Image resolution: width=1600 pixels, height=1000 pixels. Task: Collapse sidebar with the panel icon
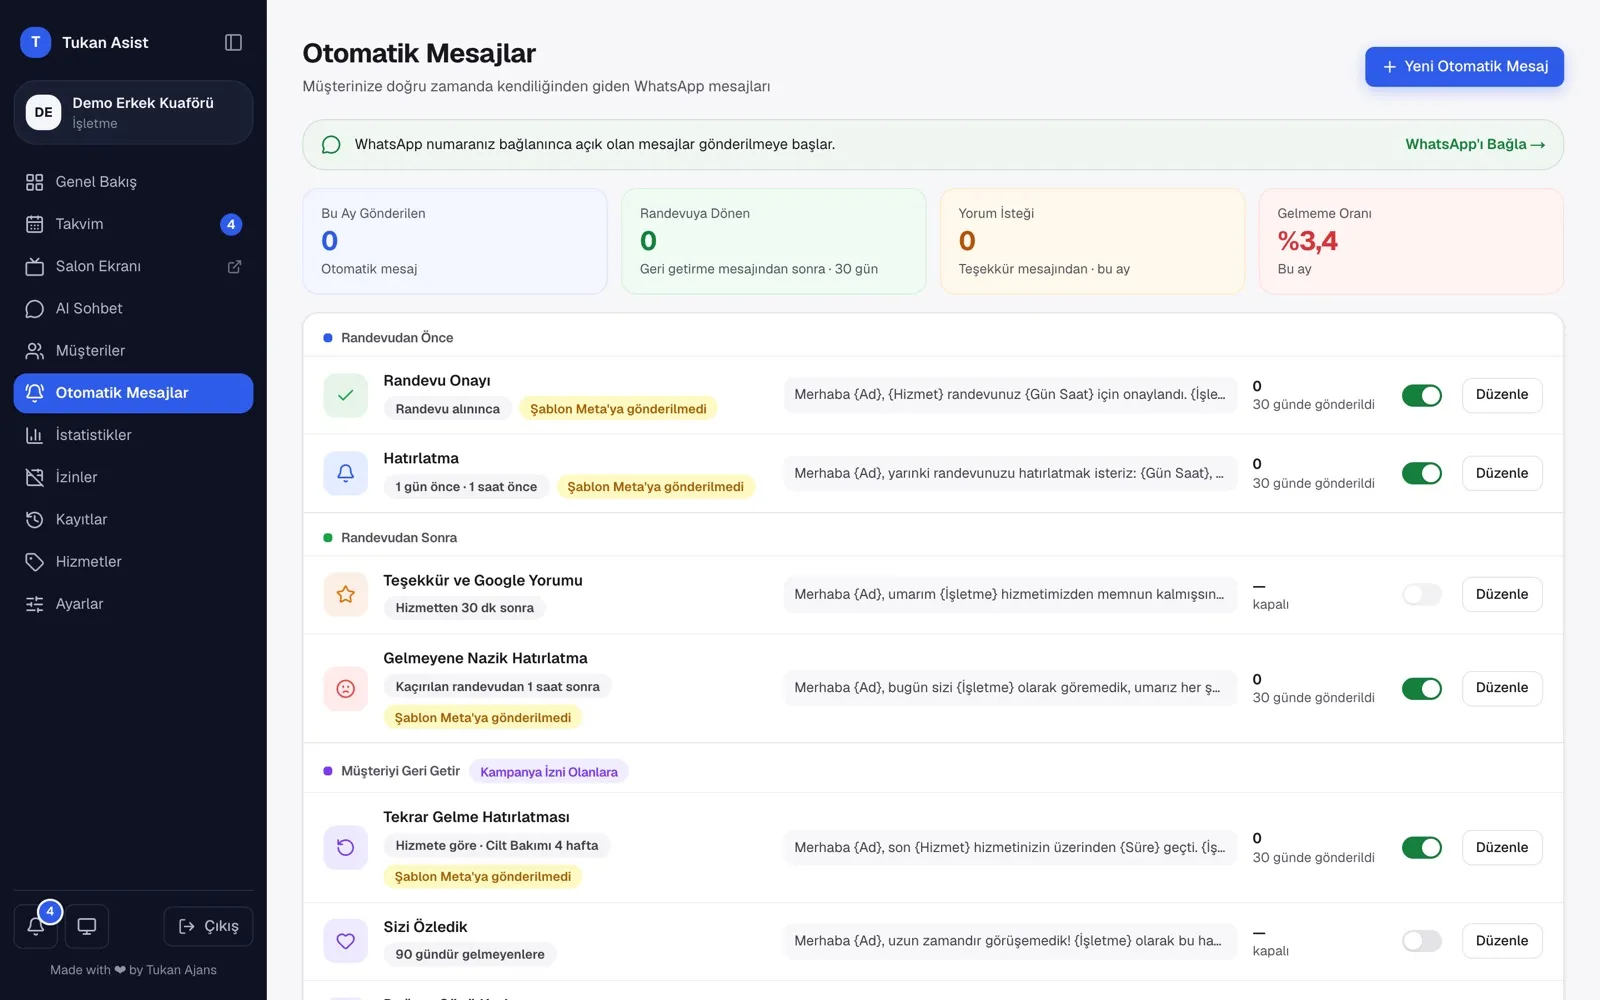click(x=233, y=42)
